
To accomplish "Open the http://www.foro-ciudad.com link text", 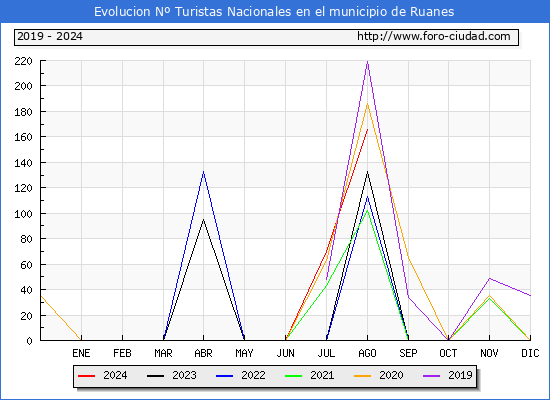I will (x=434, y=36).
